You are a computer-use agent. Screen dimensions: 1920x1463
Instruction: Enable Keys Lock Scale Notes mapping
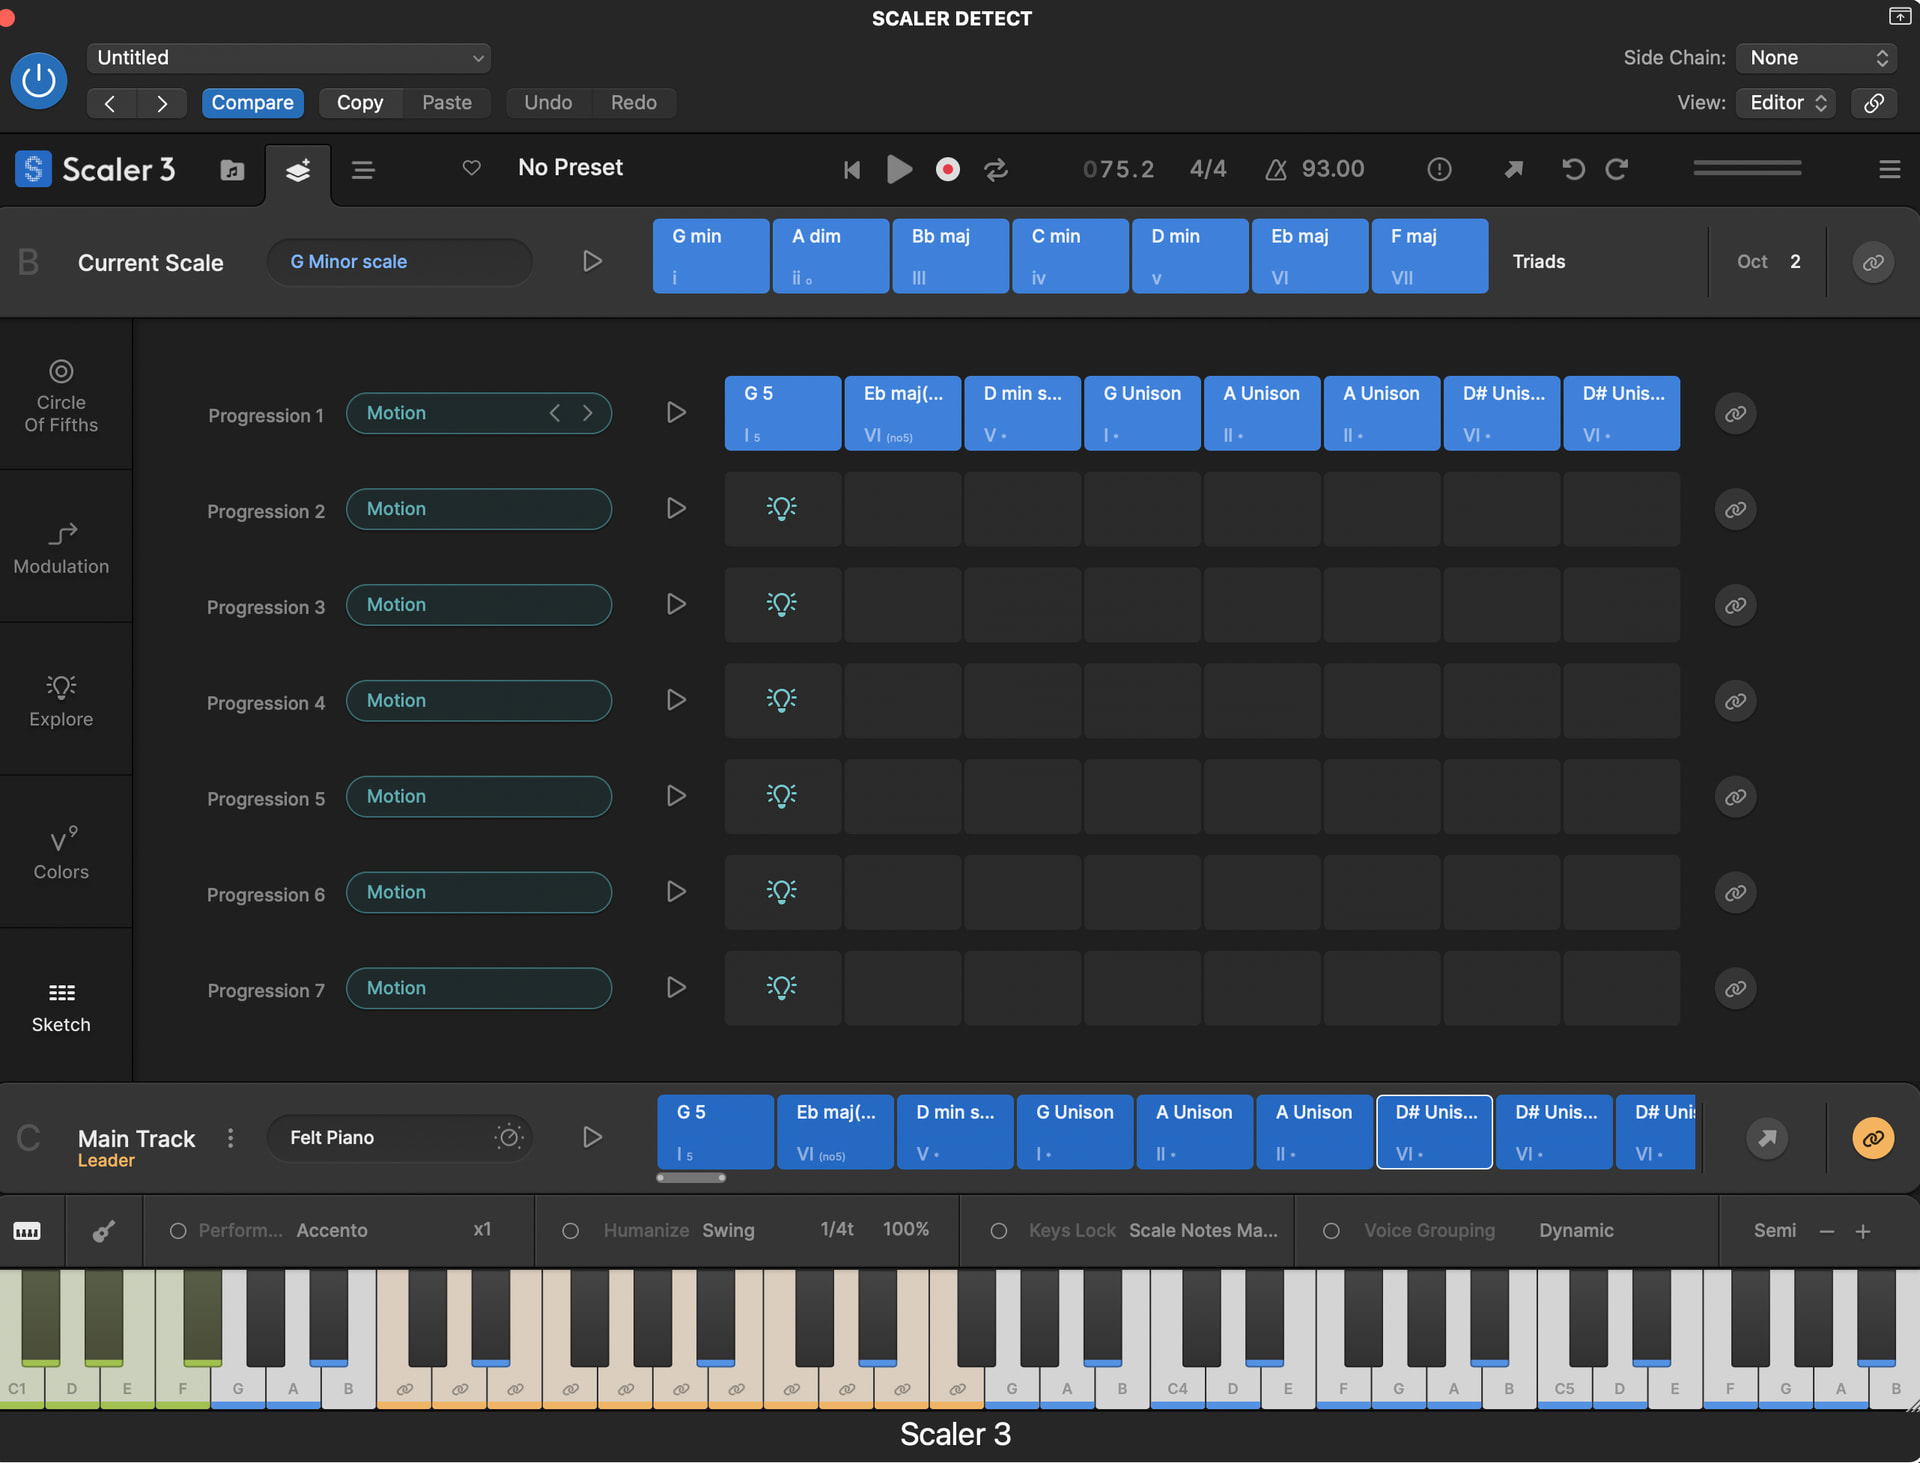(x=999, y=1231)
